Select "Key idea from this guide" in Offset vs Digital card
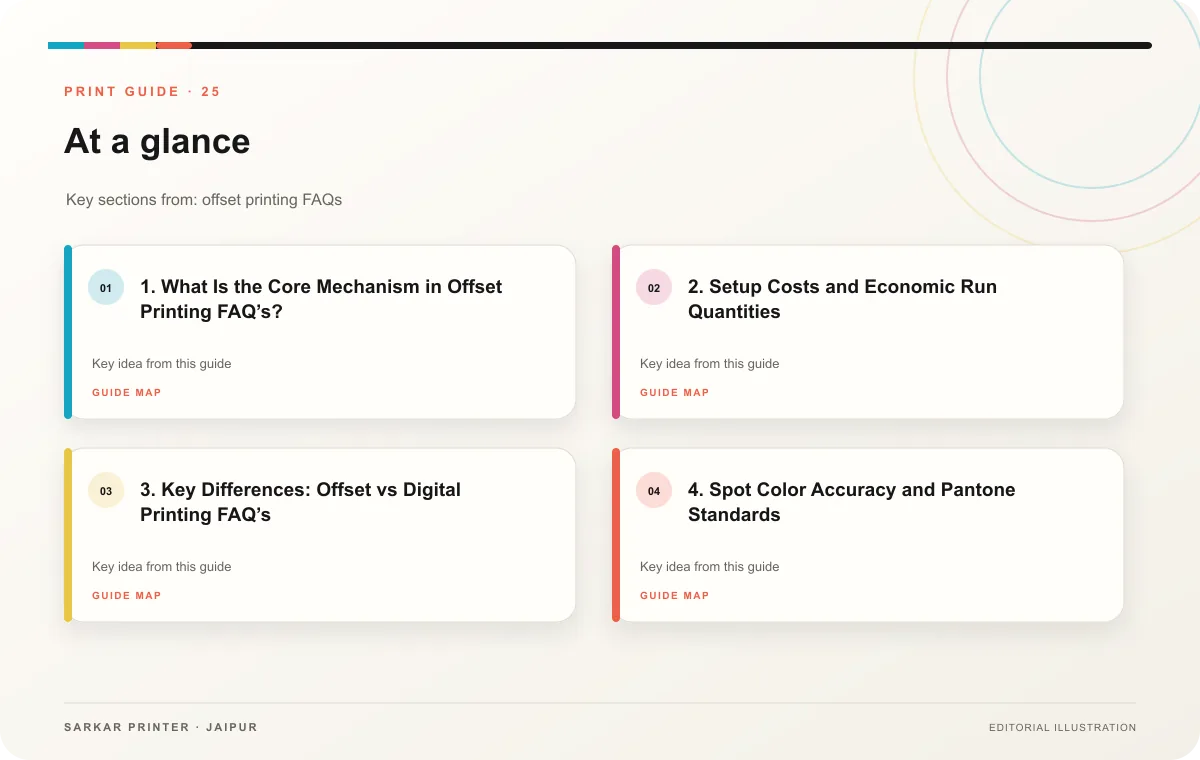 (x=162, y=567)
